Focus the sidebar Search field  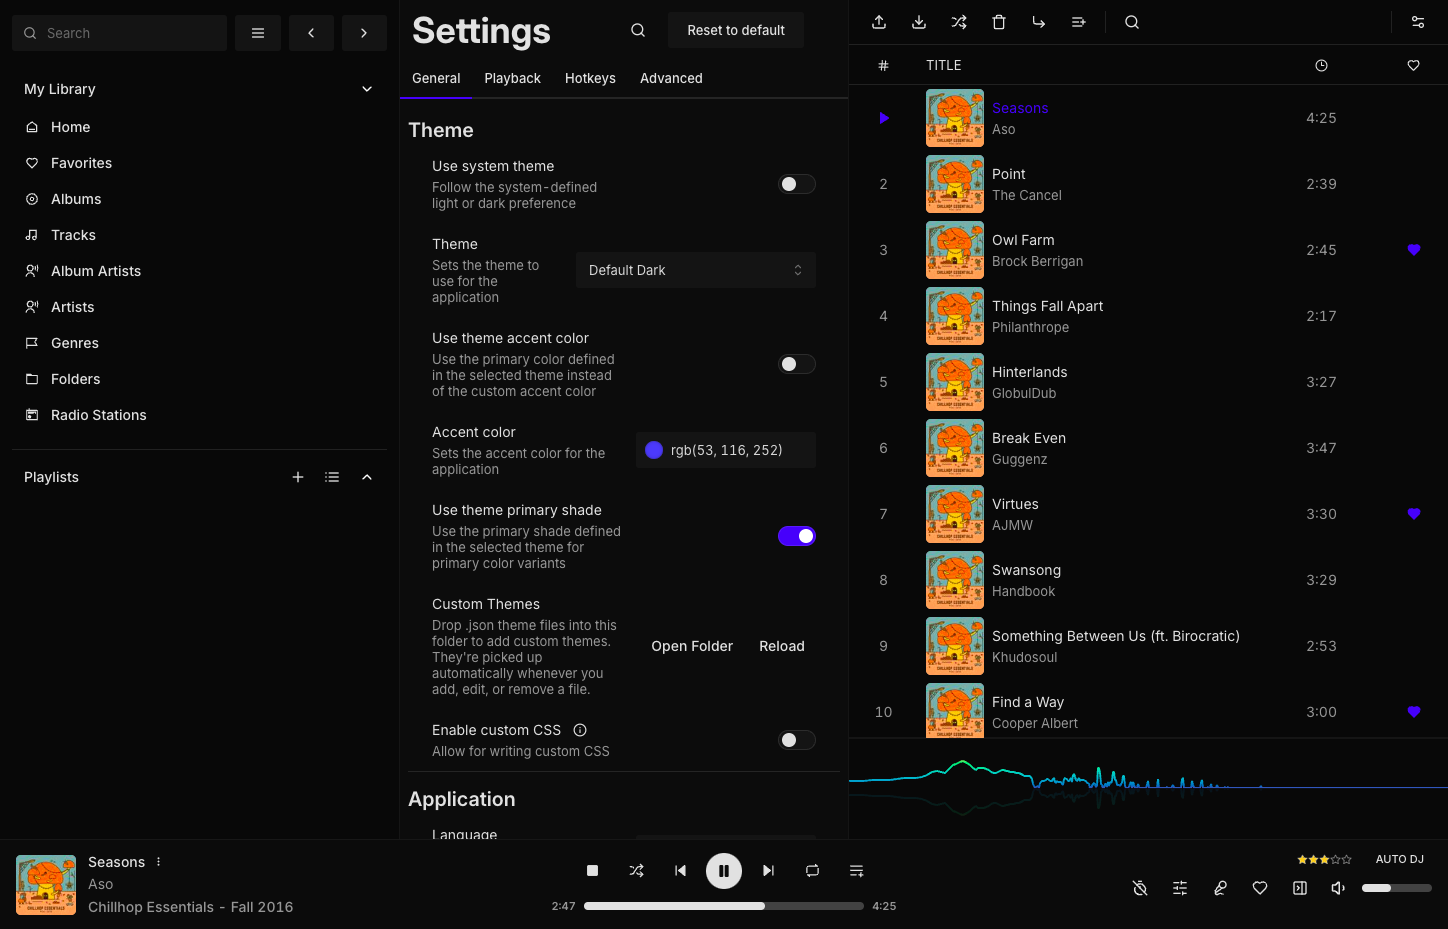[120, 33]
